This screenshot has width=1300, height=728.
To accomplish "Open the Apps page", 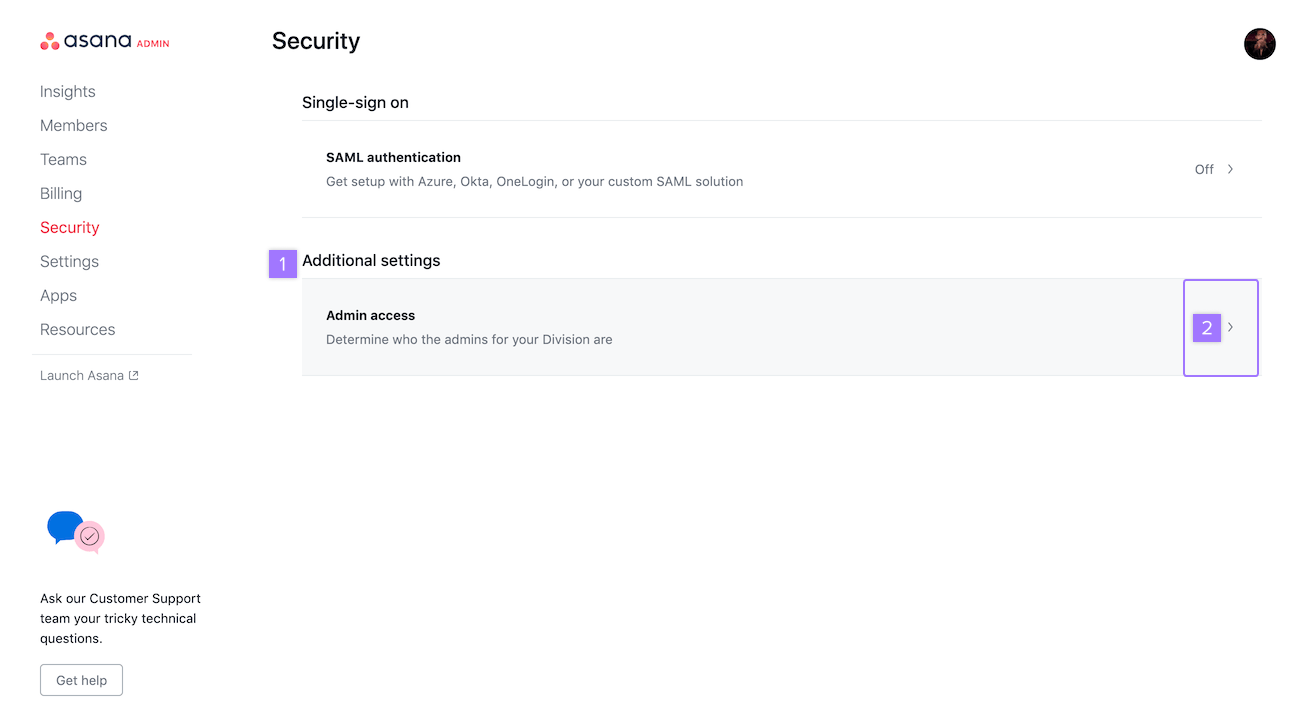I will tap(58, 296).
